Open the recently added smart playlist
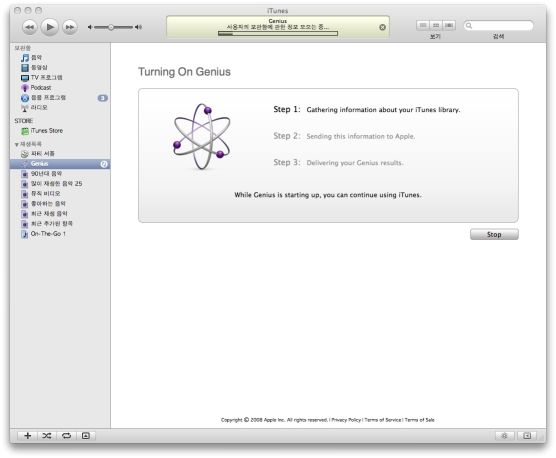Viewport: 556px width, 458px height. pos(60,224)
